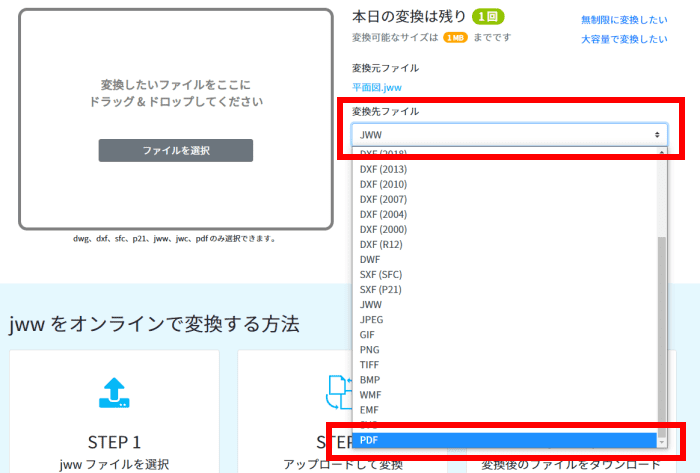Open the 大容量で変換したい link
This screenshot has height=473, width=700.
[x=624, y=39]
